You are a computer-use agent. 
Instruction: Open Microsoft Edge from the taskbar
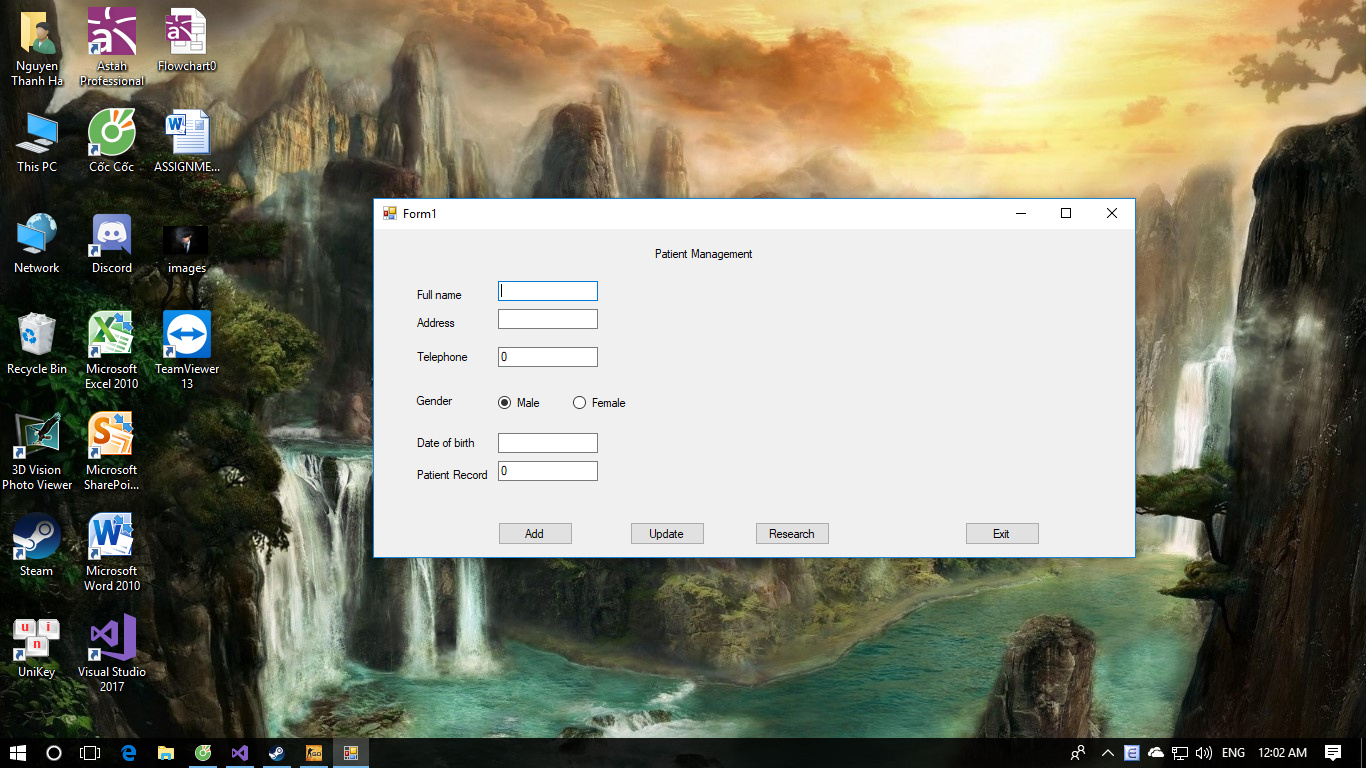click(128, 753)
